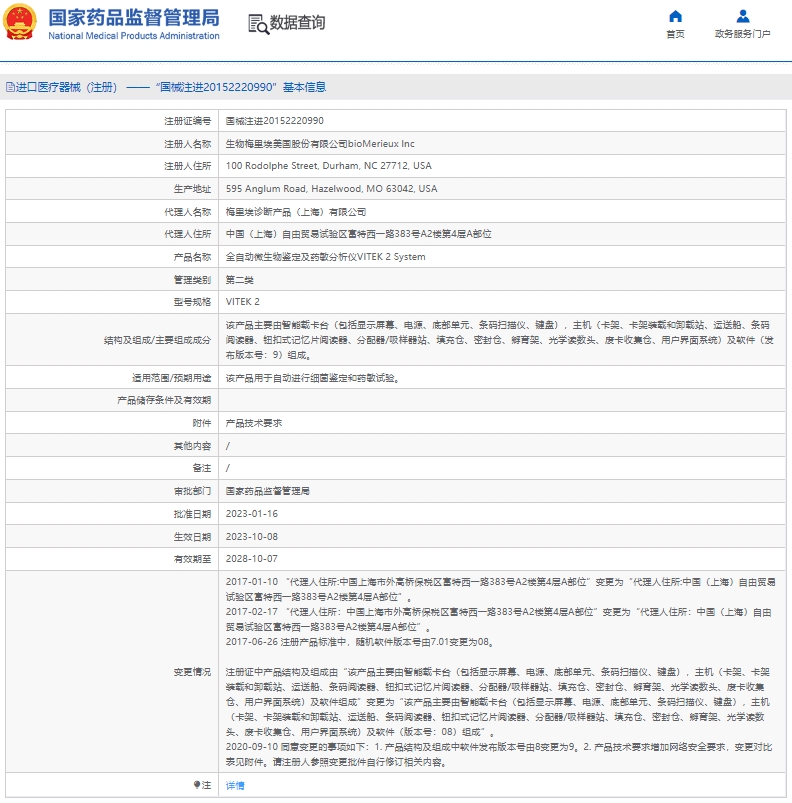Select registrant name bioMerieux Inc cell
The width and height of the screenshot is (792, 803).
502,144
